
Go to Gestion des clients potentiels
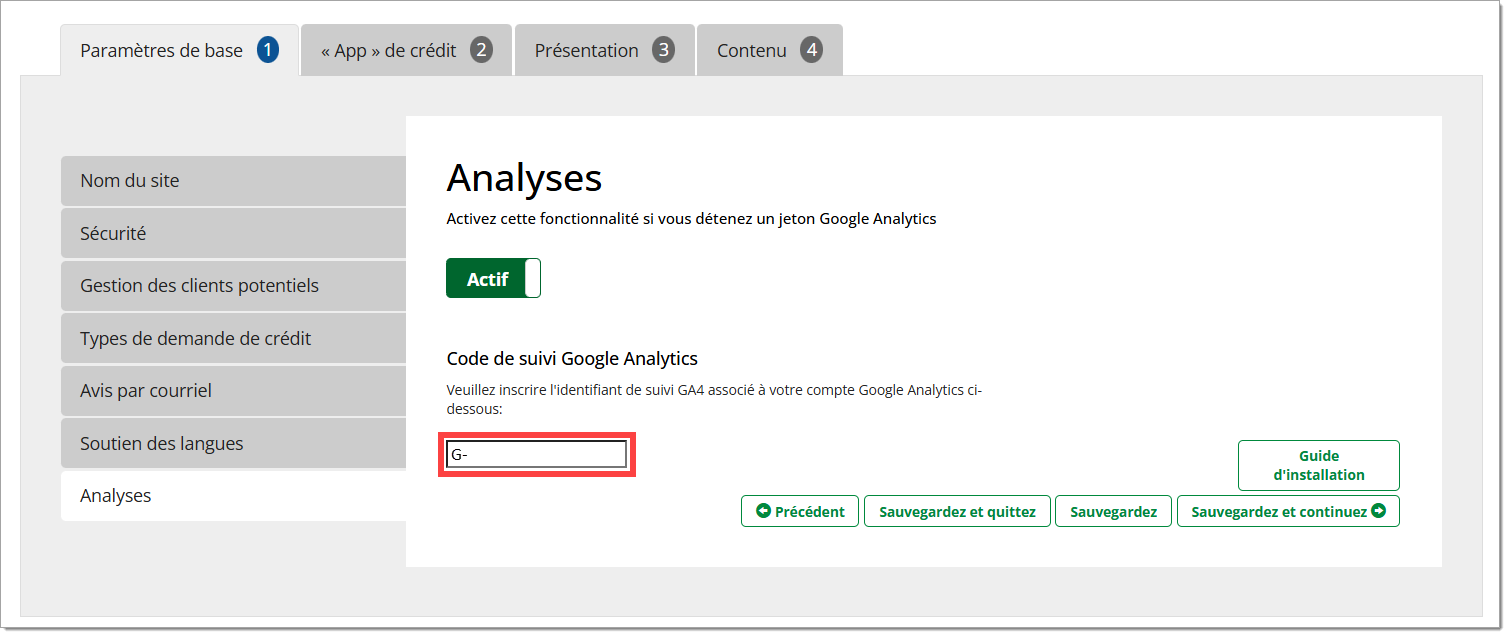[x=233, y=286]
